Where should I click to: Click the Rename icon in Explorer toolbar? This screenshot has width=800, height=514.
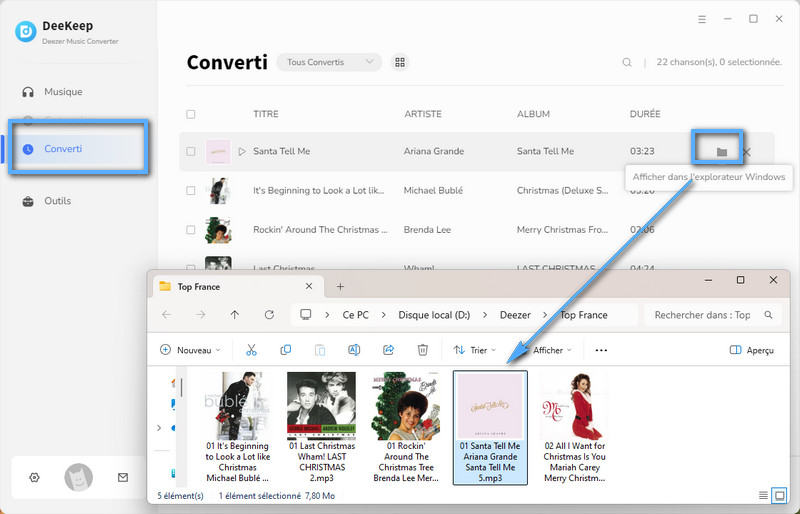(x=354, y=350)
